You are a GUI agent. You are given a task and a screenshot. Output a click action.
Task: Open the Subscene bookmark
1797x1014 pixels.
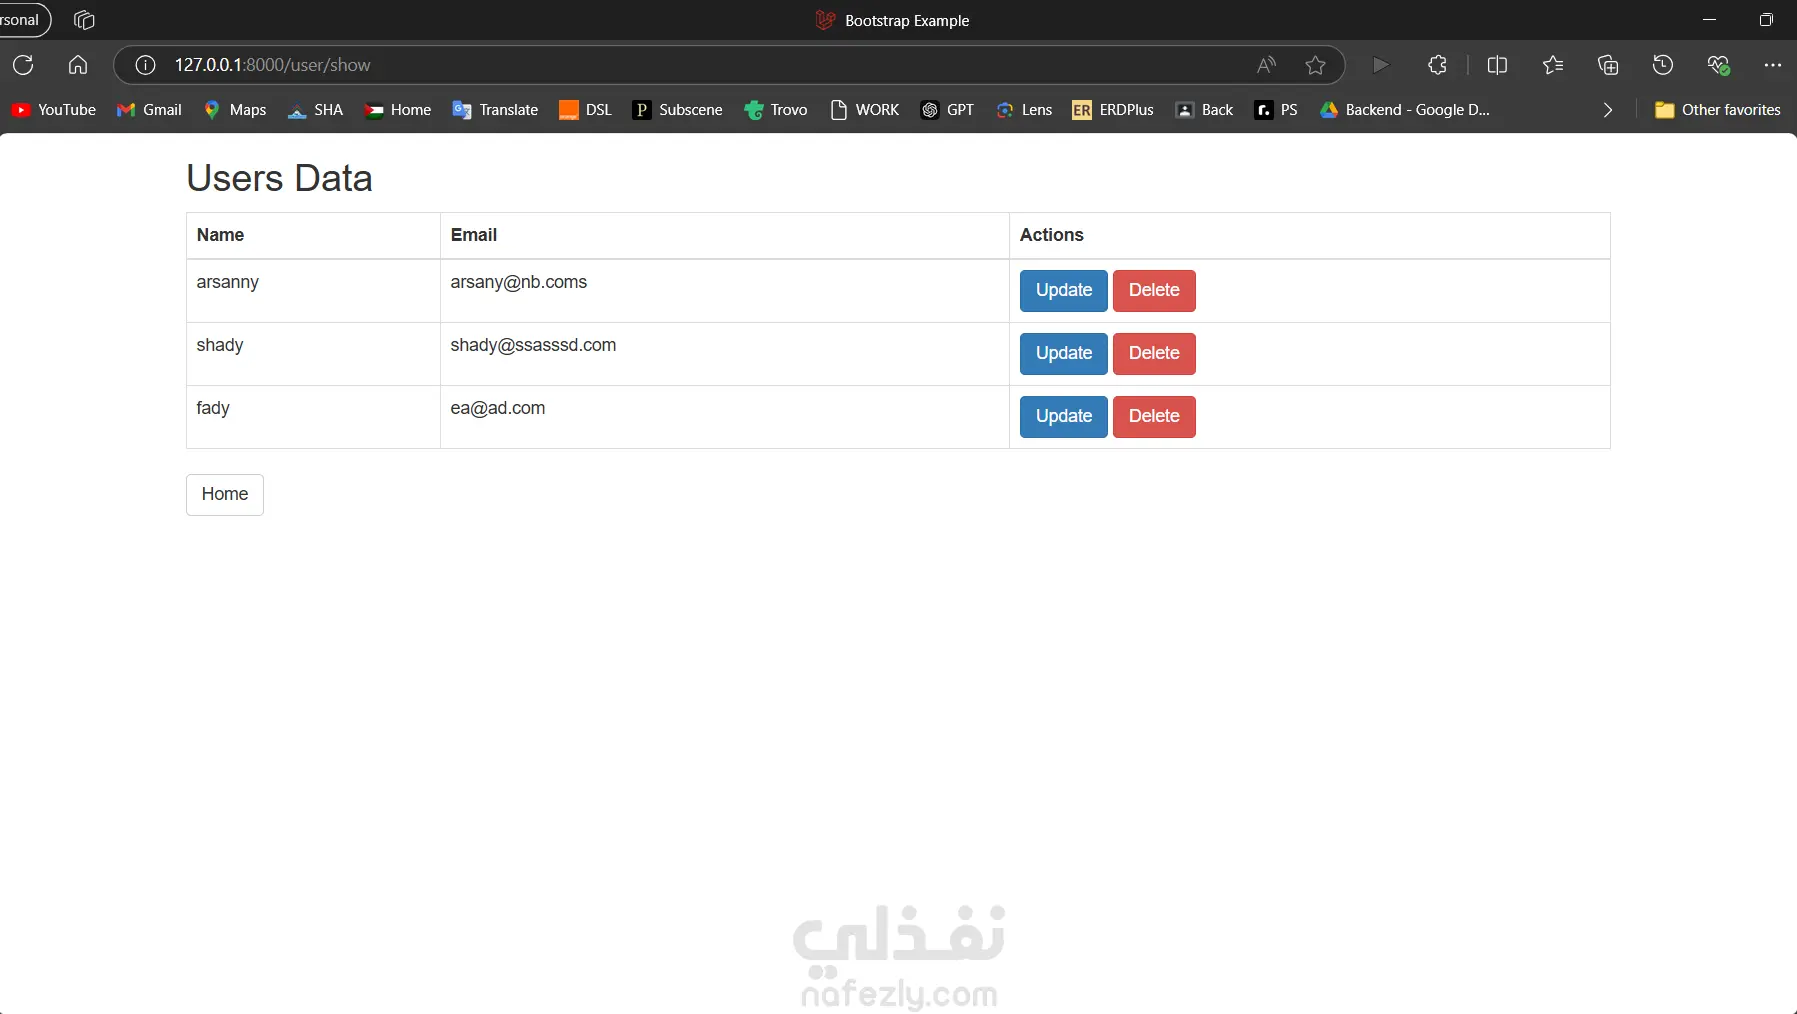point(678,110)
